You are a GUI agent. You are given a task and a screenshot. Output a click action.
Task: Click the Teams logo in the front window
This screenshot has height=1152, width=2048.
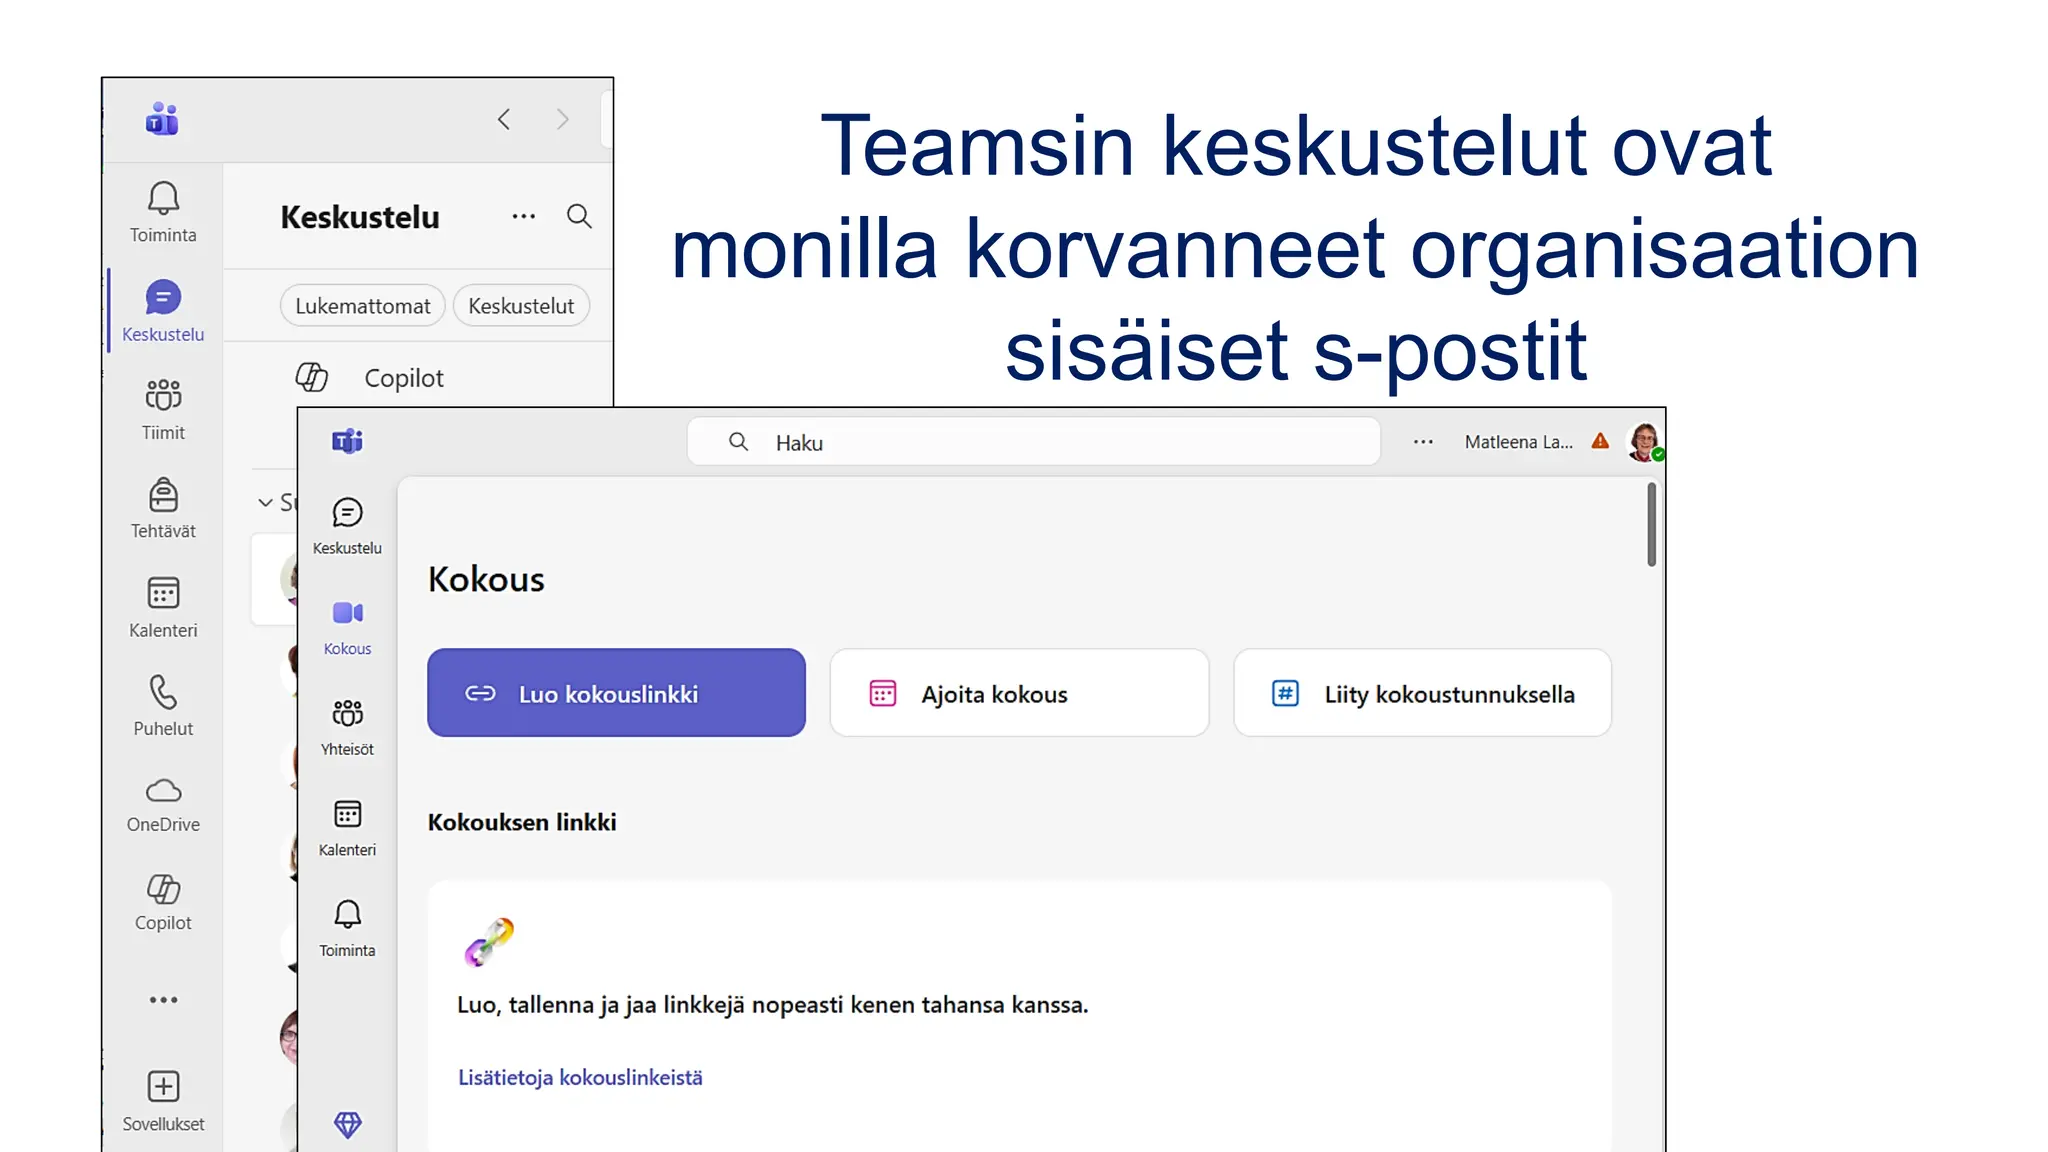coord(347,441)
